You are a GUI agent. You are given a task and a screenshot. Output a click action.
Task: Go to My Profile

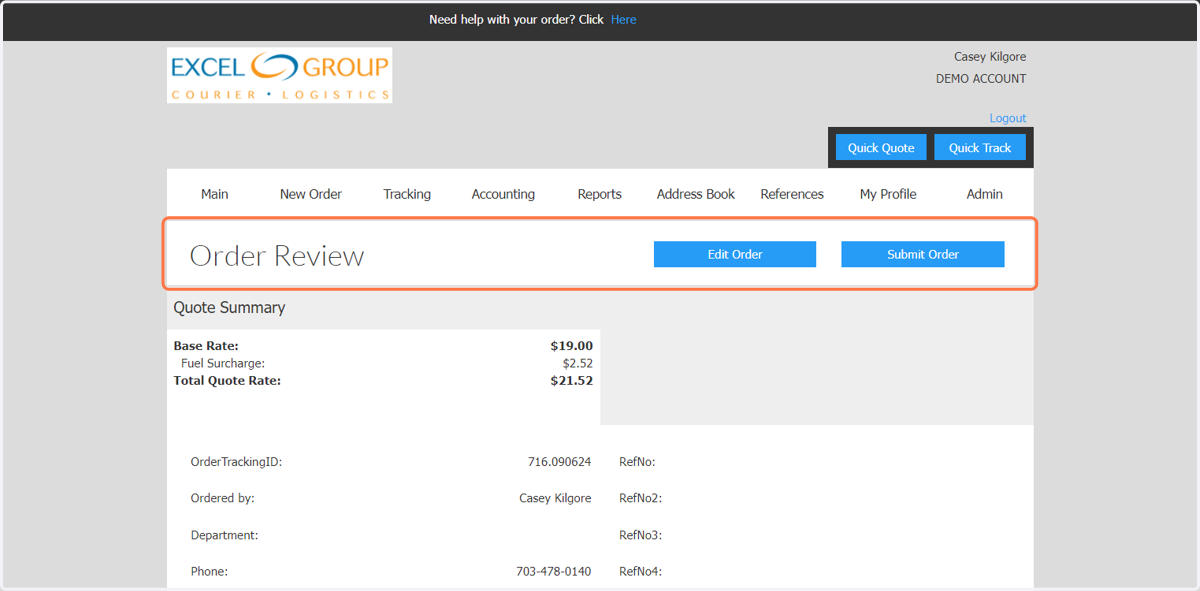888,194
